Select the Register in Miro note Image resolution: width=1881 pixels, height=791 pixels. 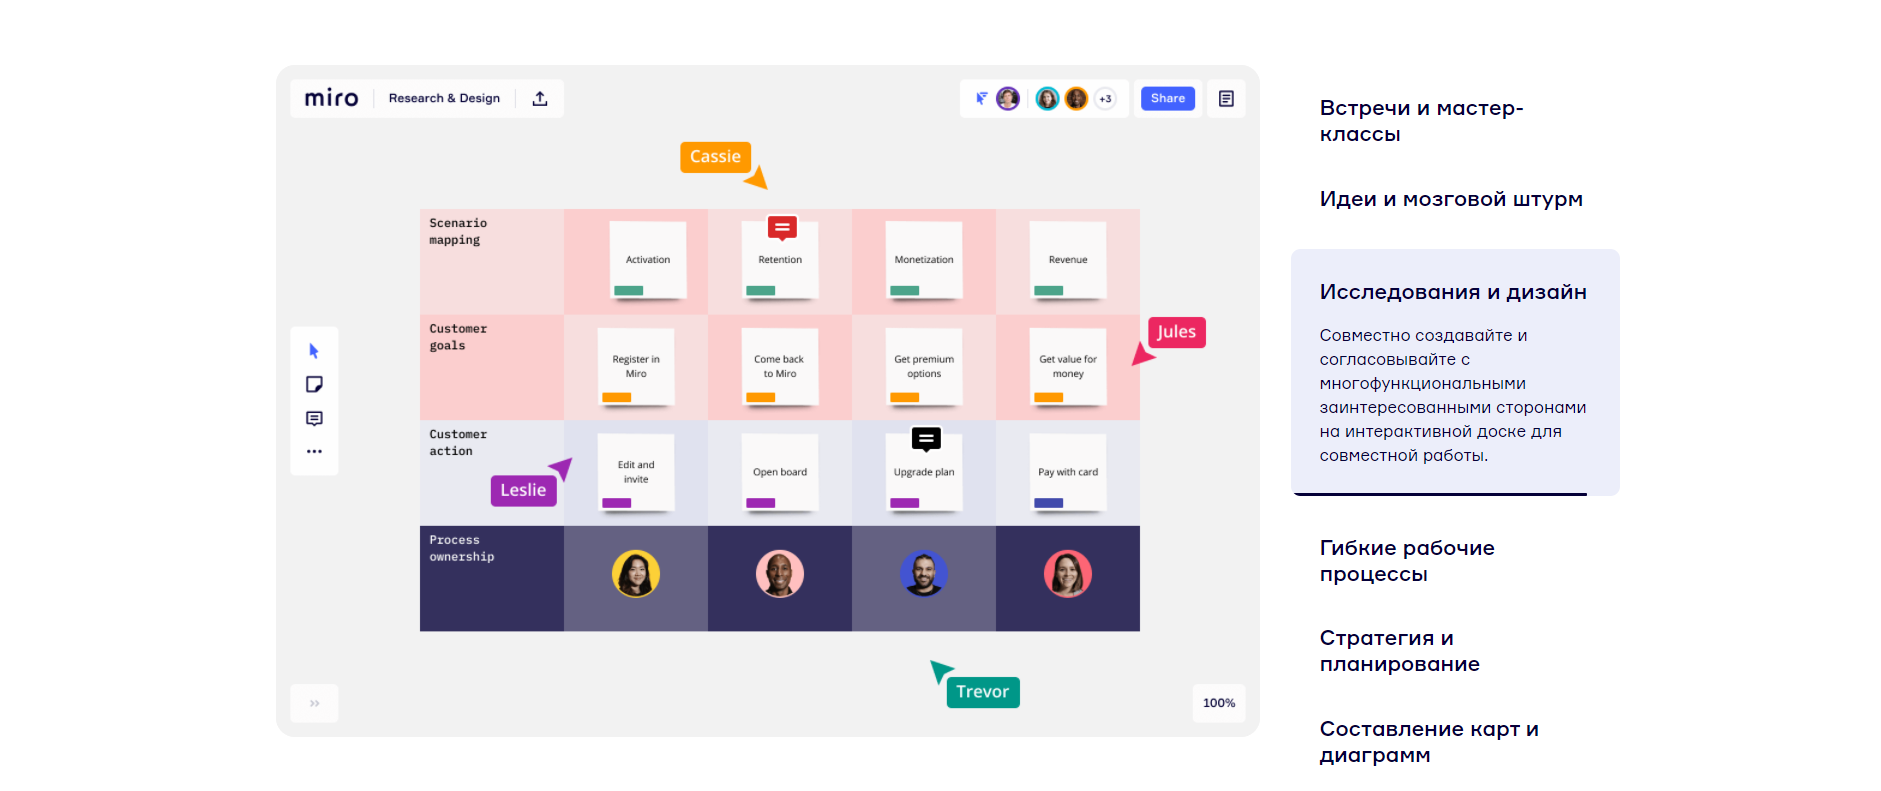[x=636, y=366]
